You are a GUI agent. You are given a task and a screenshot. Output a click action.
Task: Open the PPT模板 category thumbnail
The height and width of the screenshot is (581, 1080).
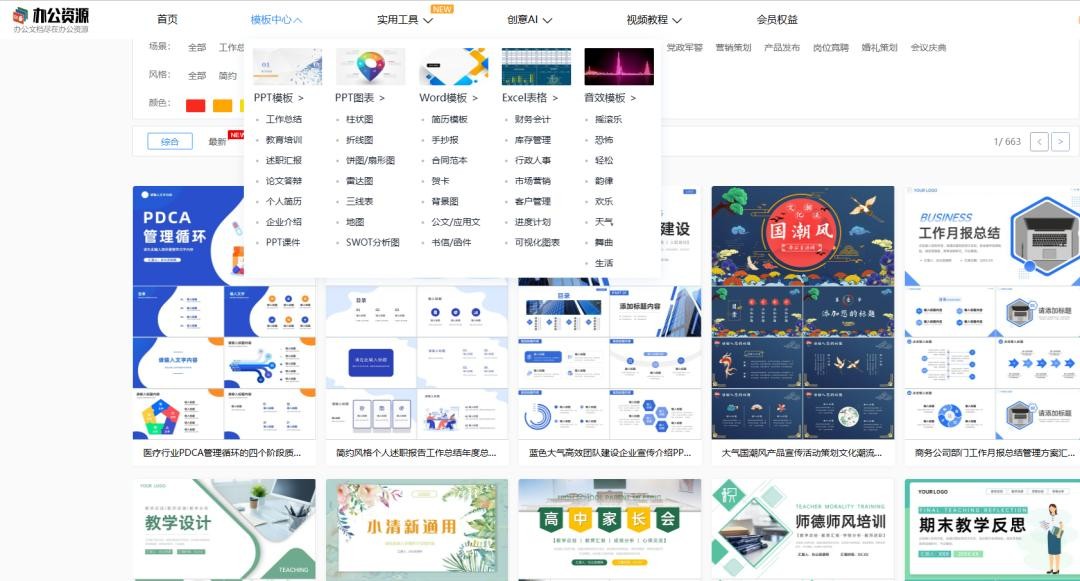[287, 66]
